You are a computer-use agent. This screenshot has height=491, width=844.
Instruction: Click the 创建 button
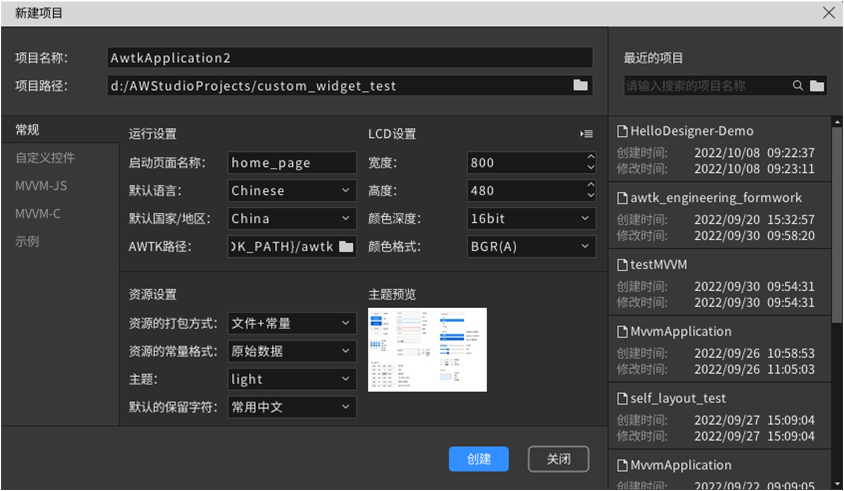[479, 459]
